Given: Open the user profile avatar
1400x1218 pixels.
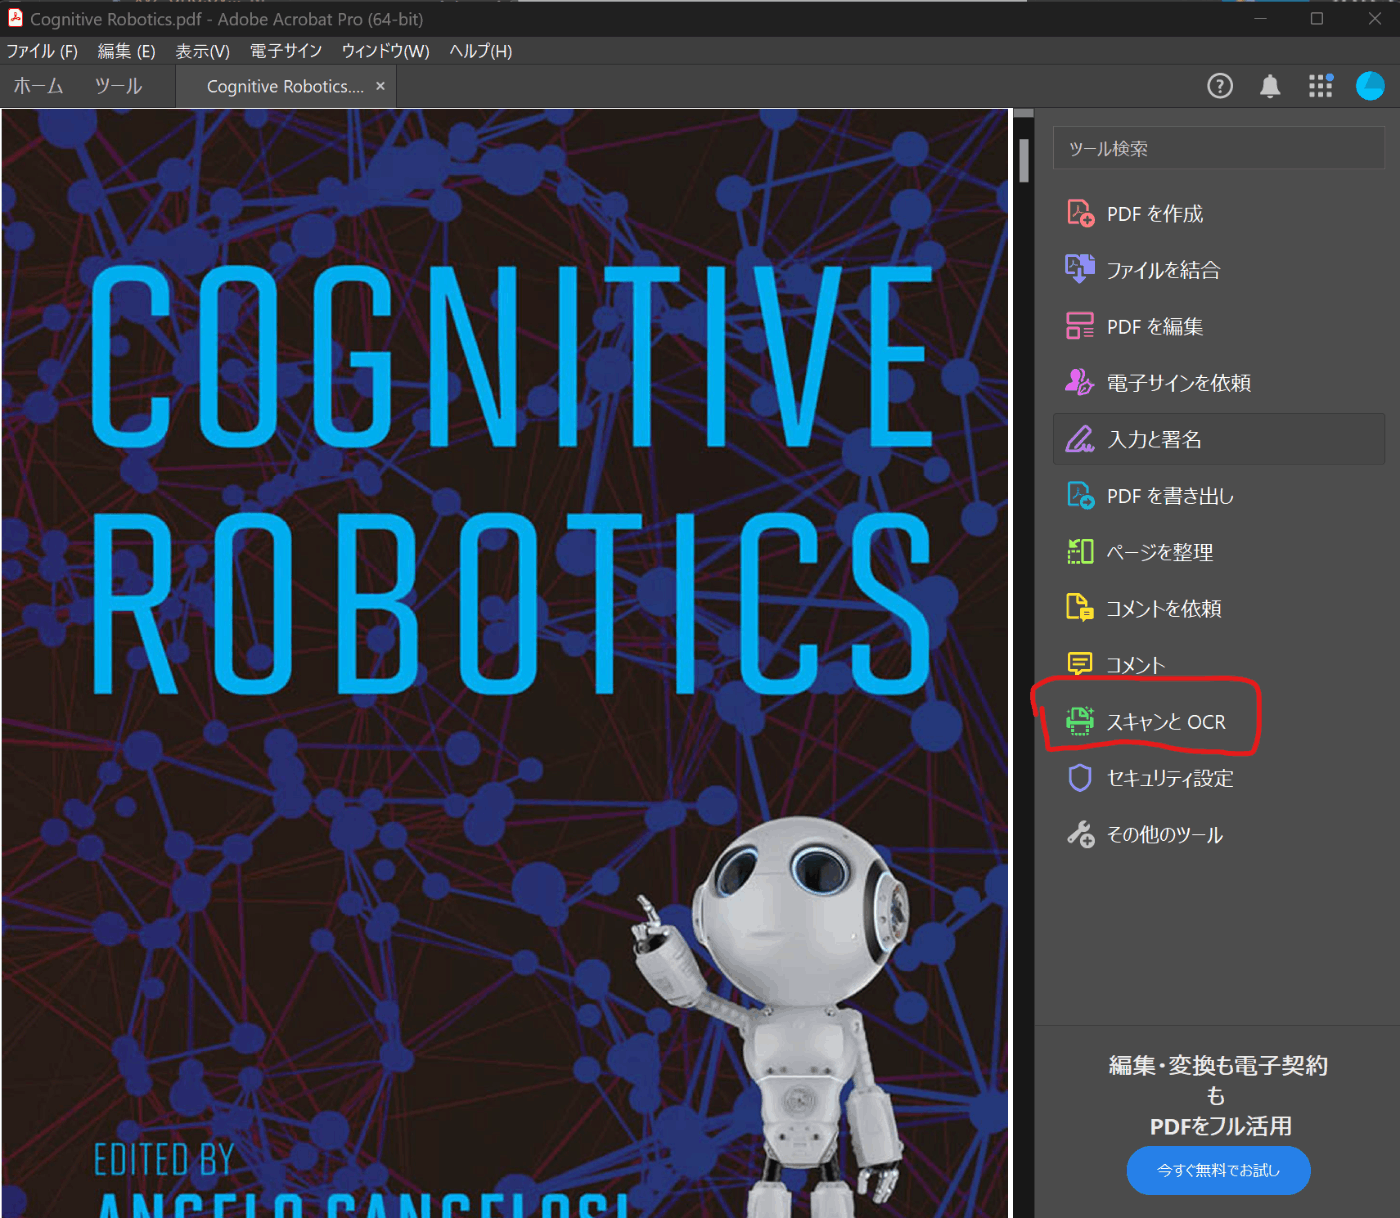Looking at the screenshot, I should 1370,86.
